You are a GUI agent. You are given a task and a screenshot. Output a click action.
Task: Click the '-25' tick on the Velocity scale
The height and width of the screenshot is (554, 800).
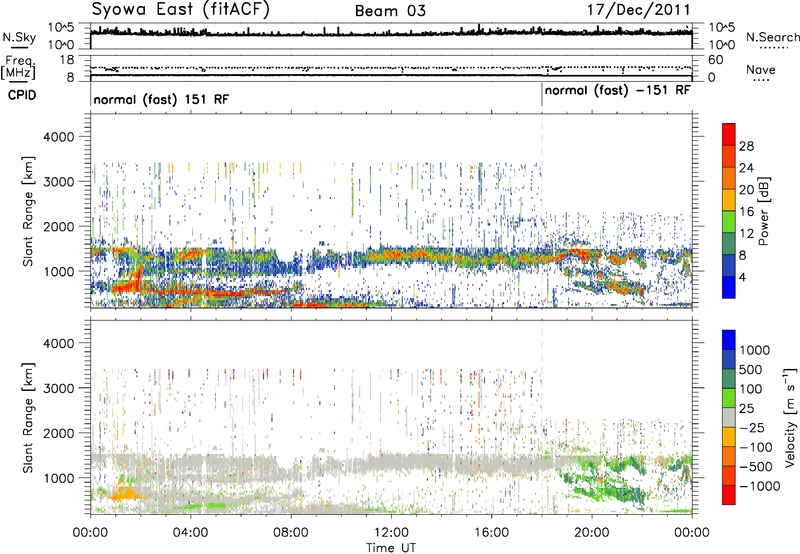click(751, 427)
